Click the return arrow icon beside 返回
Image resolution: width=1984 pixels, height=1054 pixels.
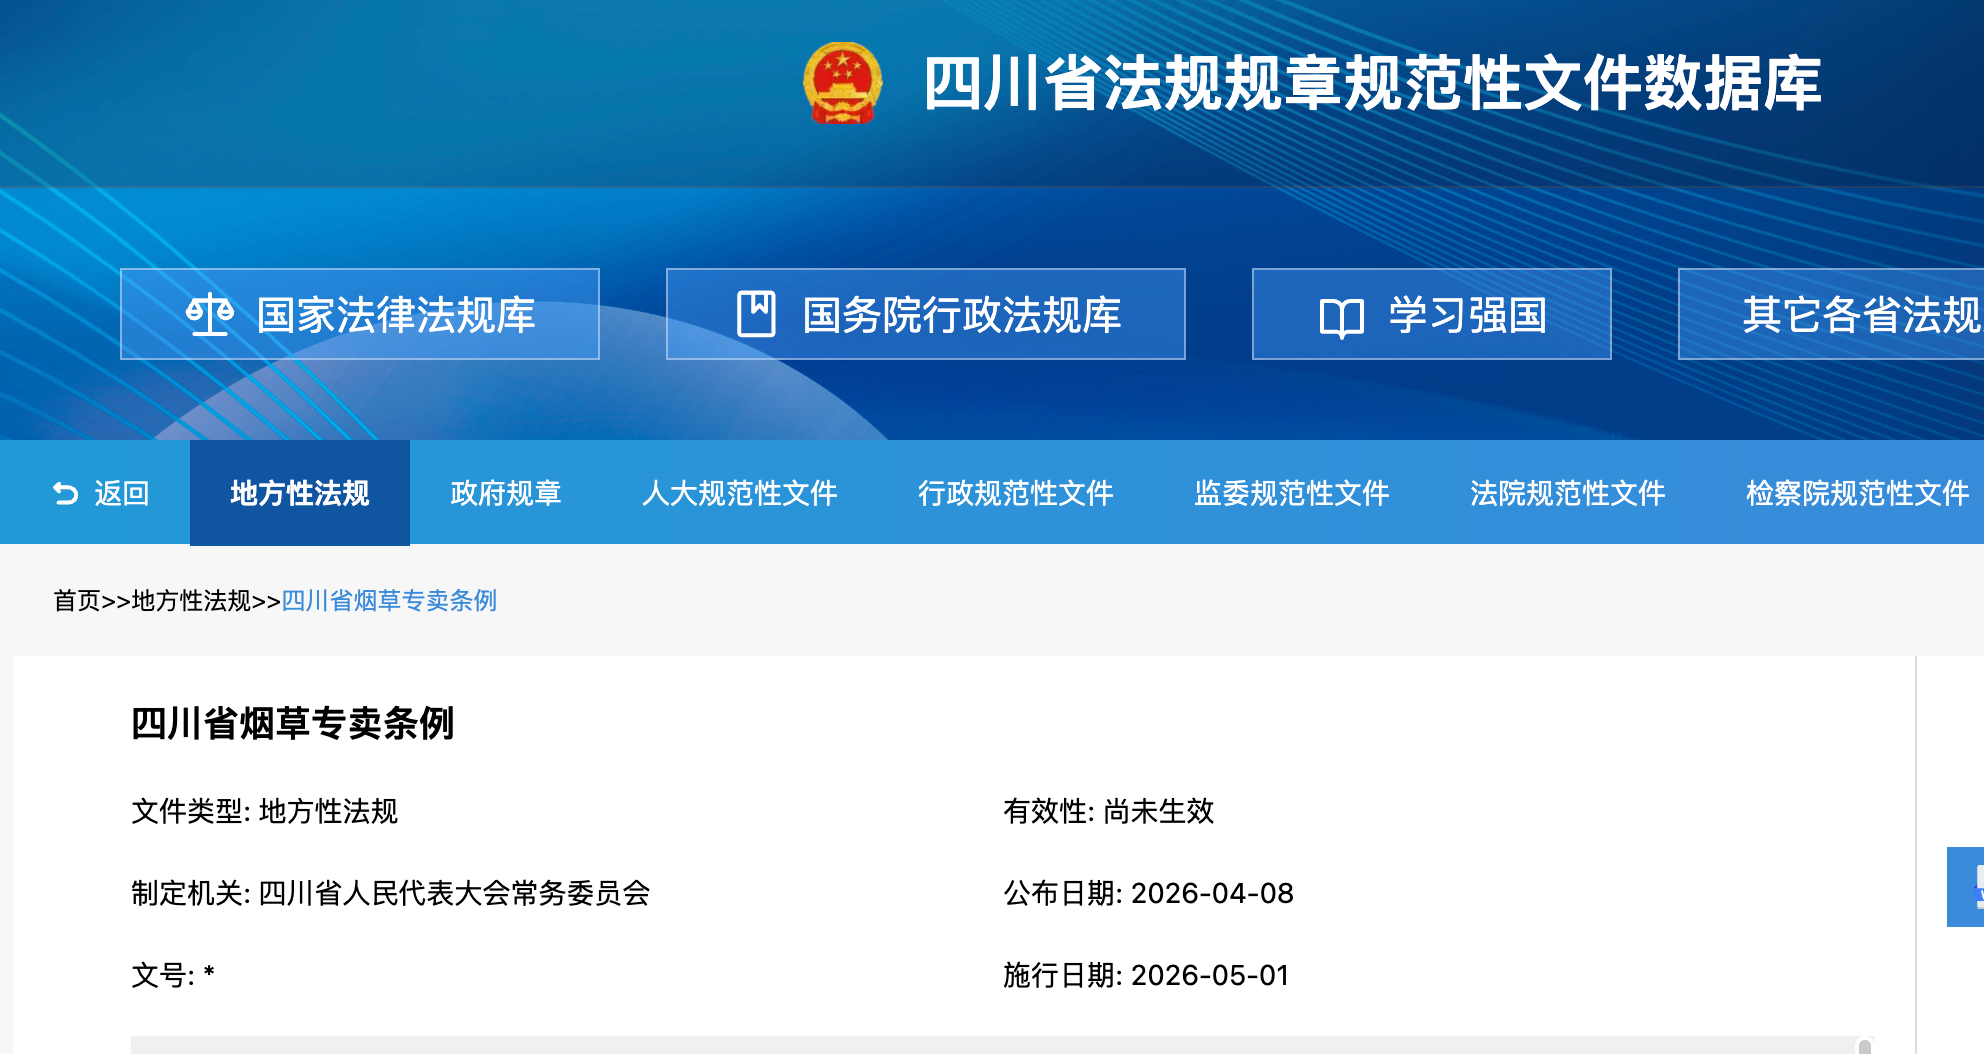point(66,493)
